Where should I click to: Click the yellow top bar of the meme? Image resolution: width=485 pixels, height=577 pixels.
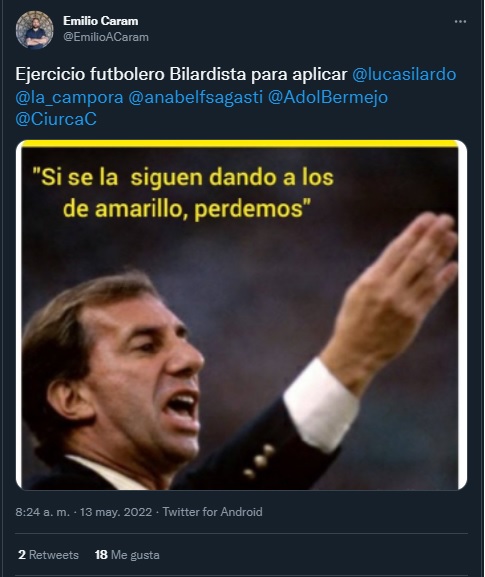240,144
